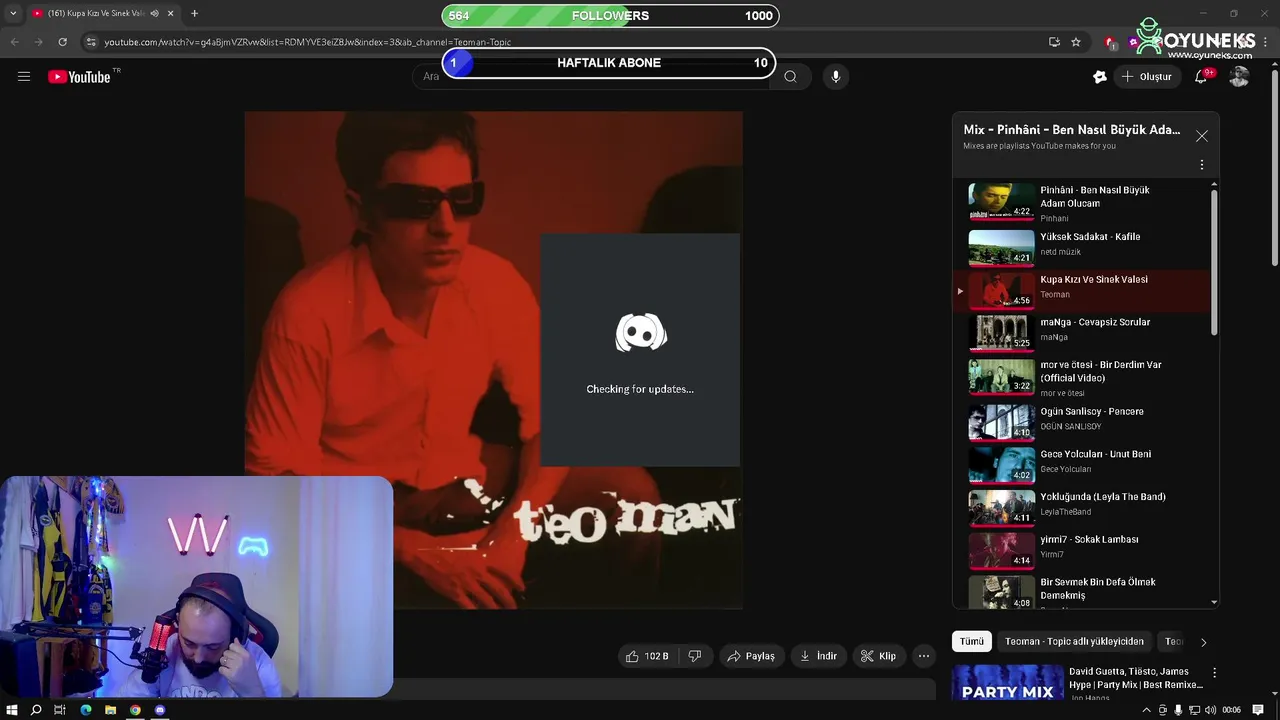Screen dimensions: 1280x720
Task: Open options for the Party Mix video
Action: click(x=1214, y=673)
